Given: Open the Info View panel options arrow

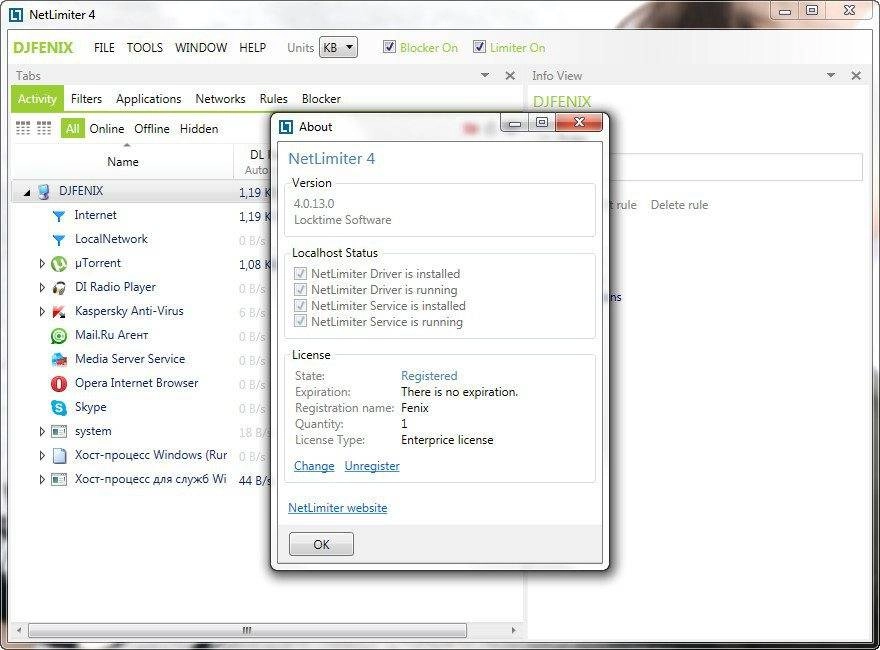Looking at the screenshot, I should pos(831,75).
